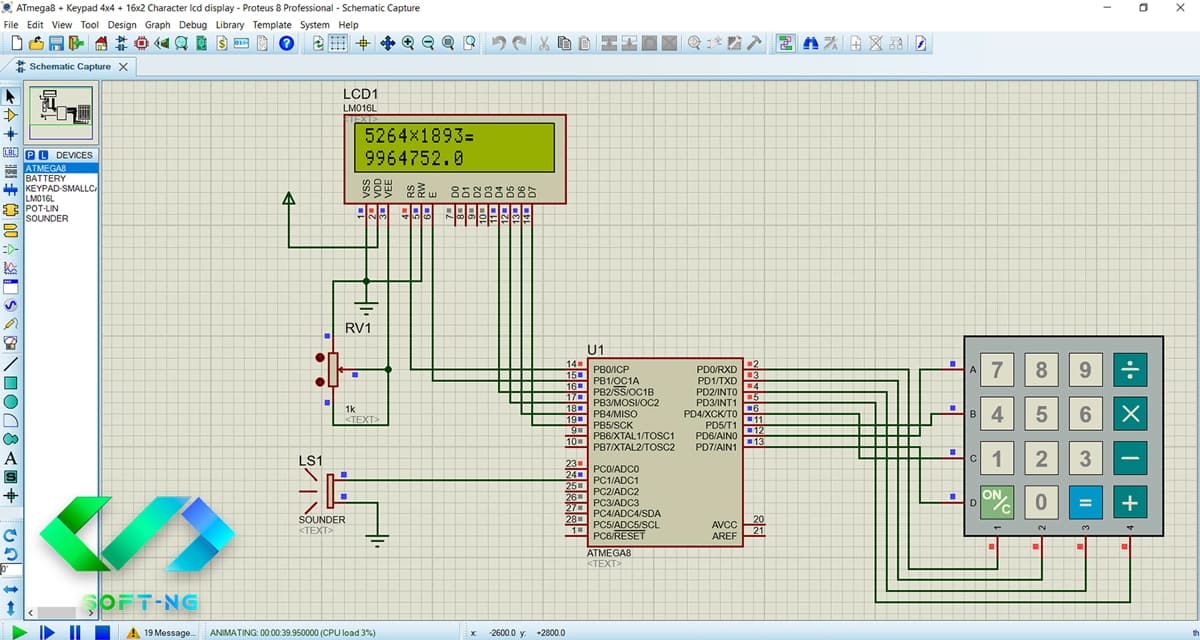
Task: Save the project with floppy disk icon
Action: pyautogui.click(x=57, y=43)
